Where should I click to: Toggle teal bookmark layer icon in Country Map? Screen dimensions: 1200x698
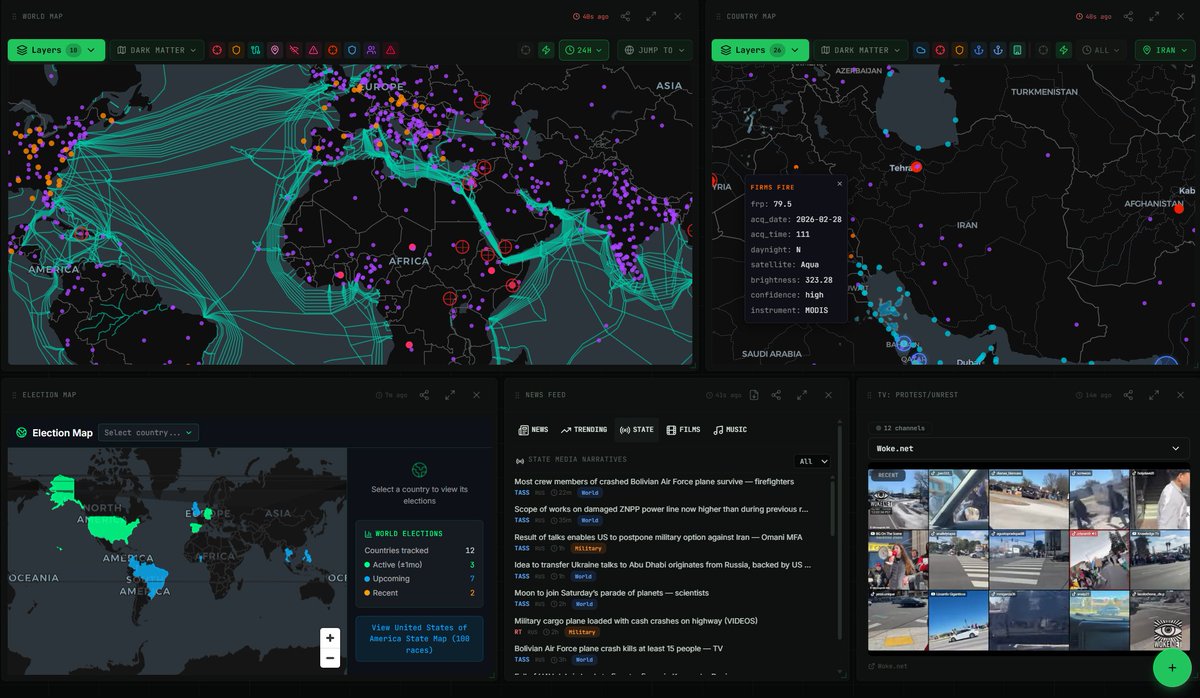point(1017,50)
